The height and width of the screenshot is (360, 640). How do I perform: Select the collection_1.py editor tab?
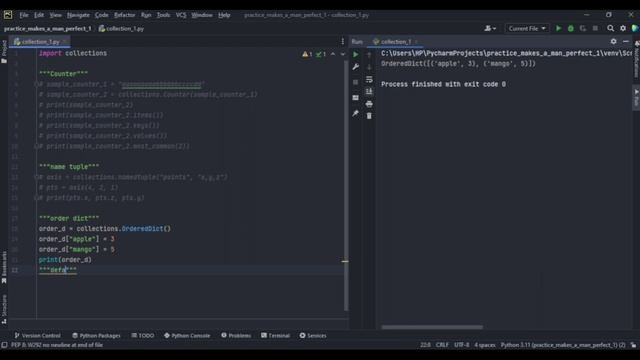tap(40, 42)
